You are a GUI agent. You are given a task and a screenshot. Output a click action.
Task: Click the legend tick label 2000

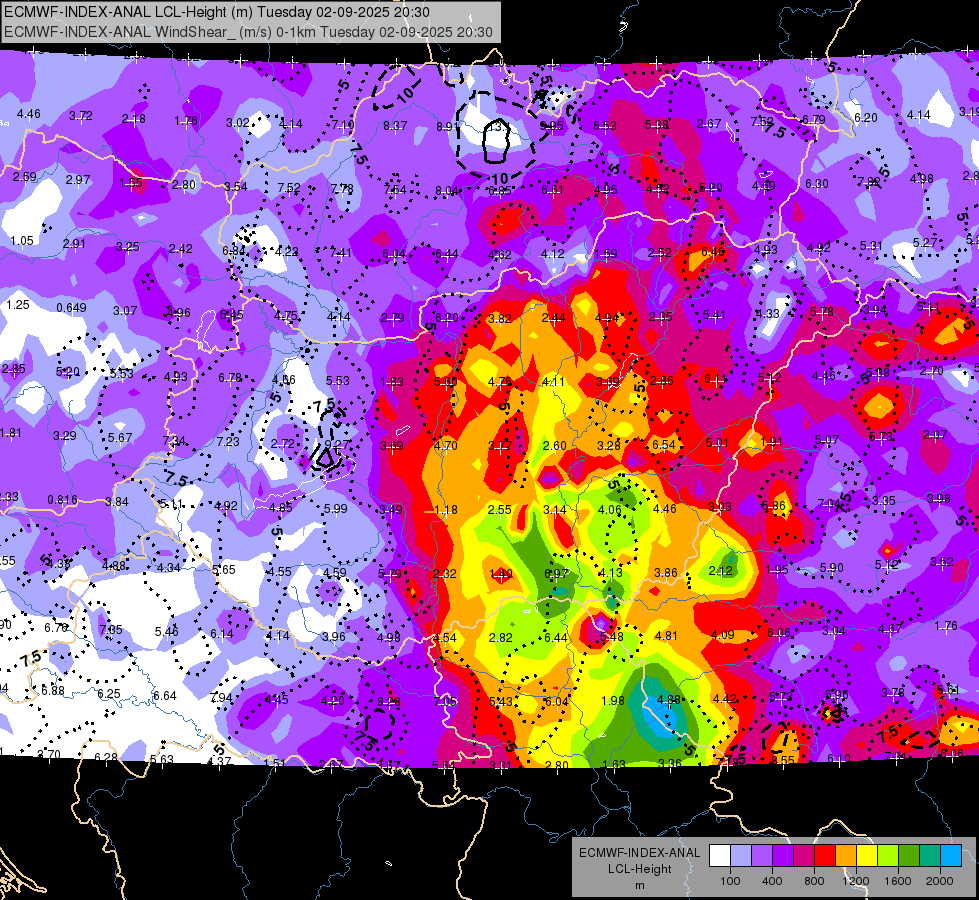coord(939,881)
